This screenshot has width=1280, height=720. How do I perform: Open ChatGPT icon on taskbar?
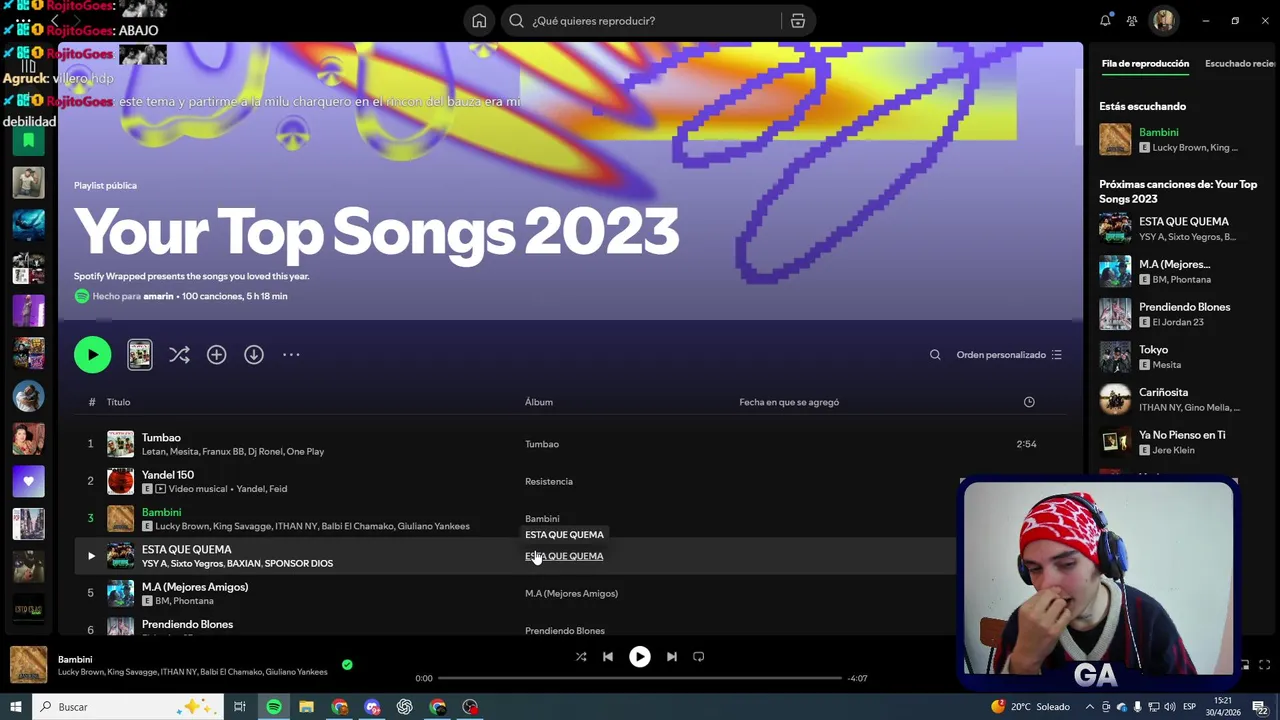[x=405, y=707]
